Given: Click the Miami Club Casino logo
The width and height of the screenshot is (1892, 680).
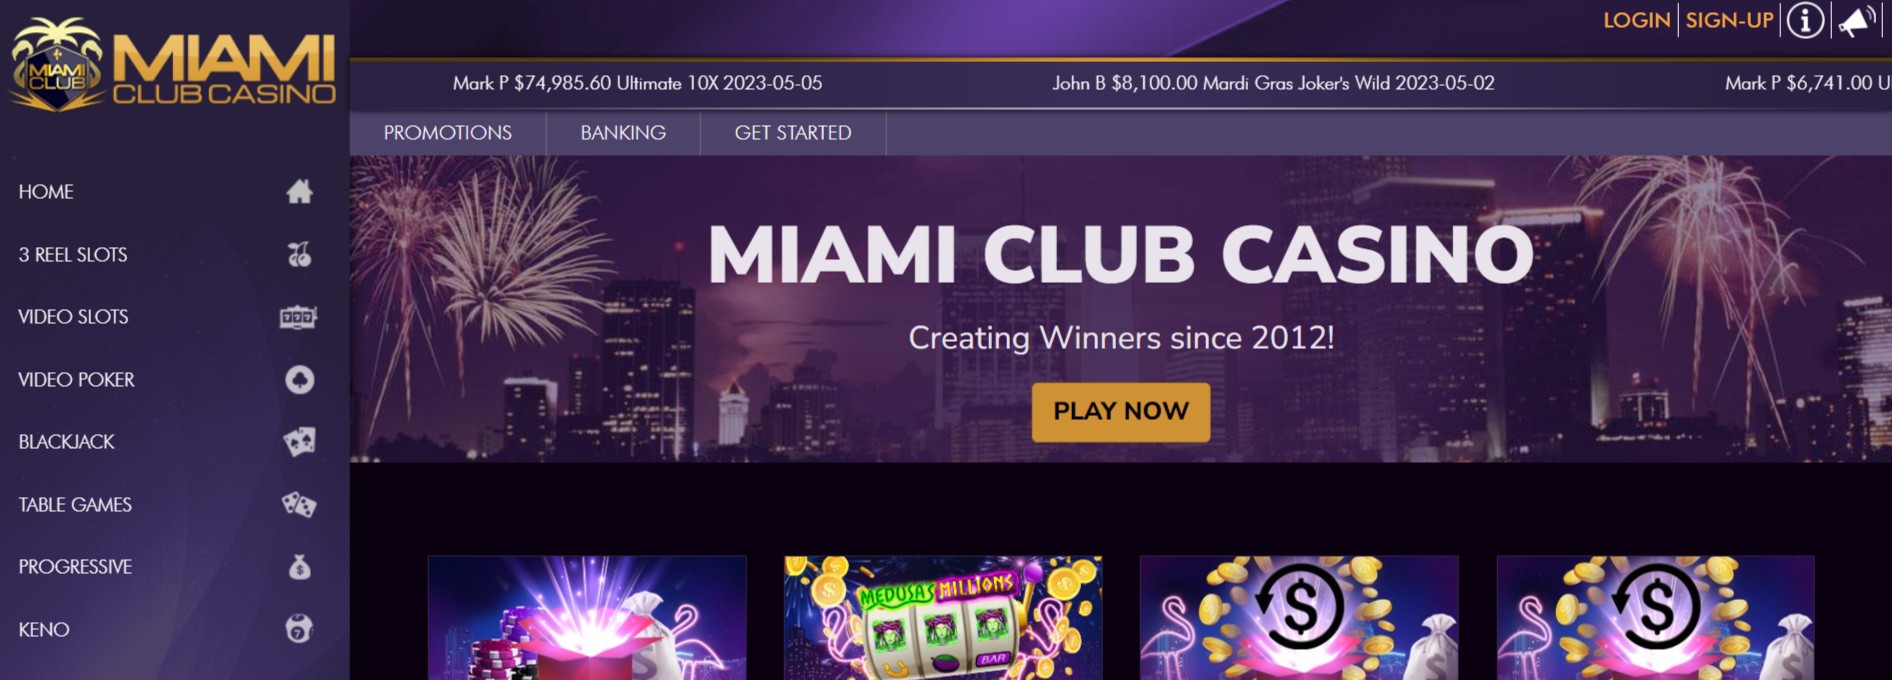Looking at the screenshot, I should [172, 65].
